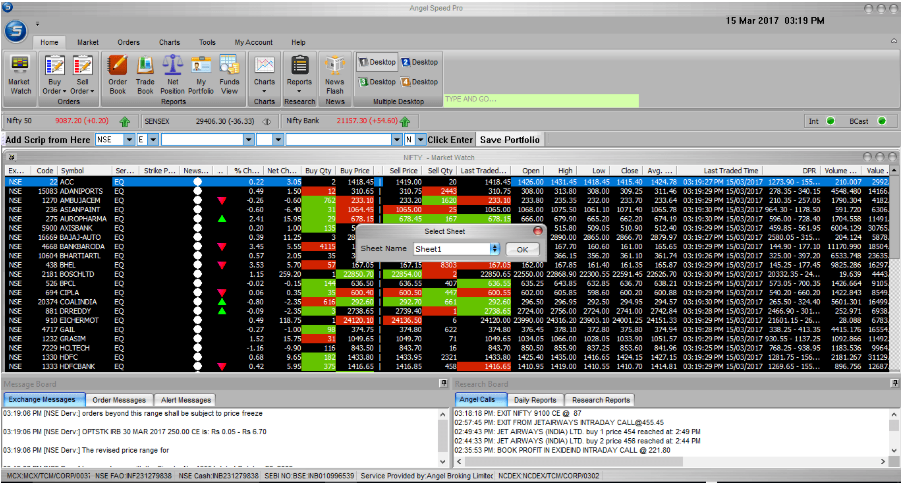Click the Market Watch vertical scrollbar
902x483 pixels.
point(893,269)
